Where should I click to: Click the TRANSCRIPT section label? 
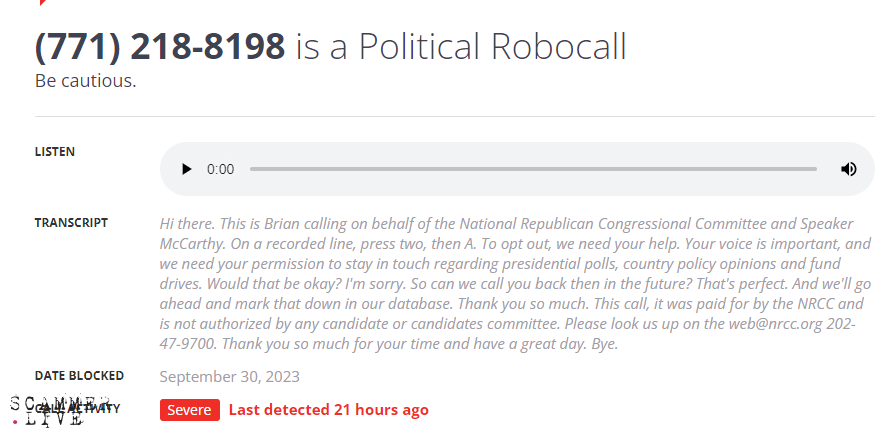(71, 222)
